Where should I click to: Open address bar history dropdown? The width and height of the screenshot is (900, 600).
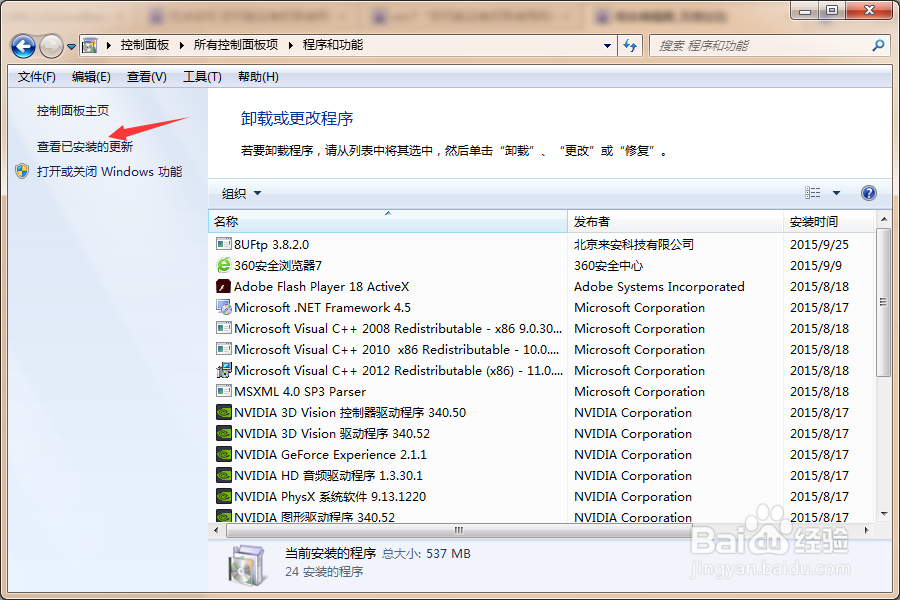607,46
